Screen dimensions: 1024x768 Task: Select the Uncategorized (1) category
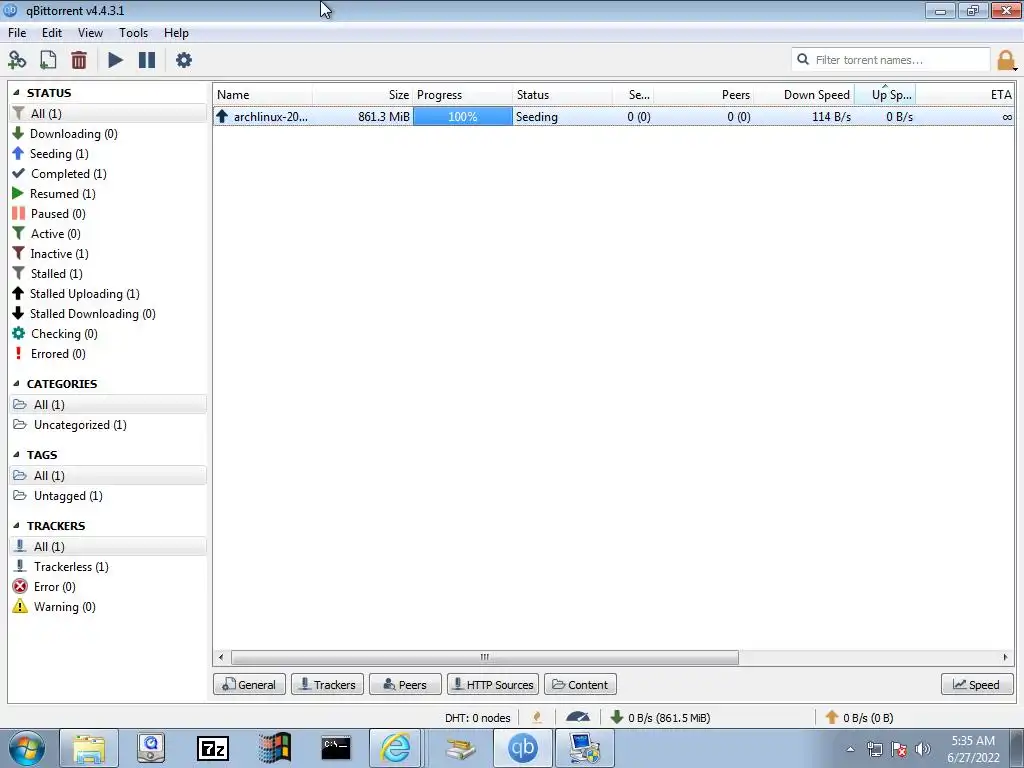(80, 425)
